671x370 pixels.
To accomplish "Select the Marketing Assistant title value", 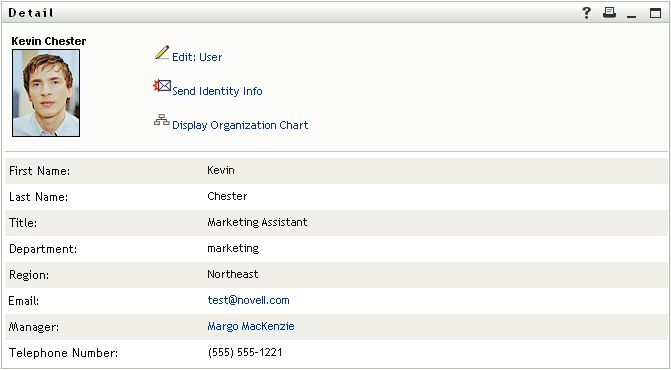I will tap(257, 222).
